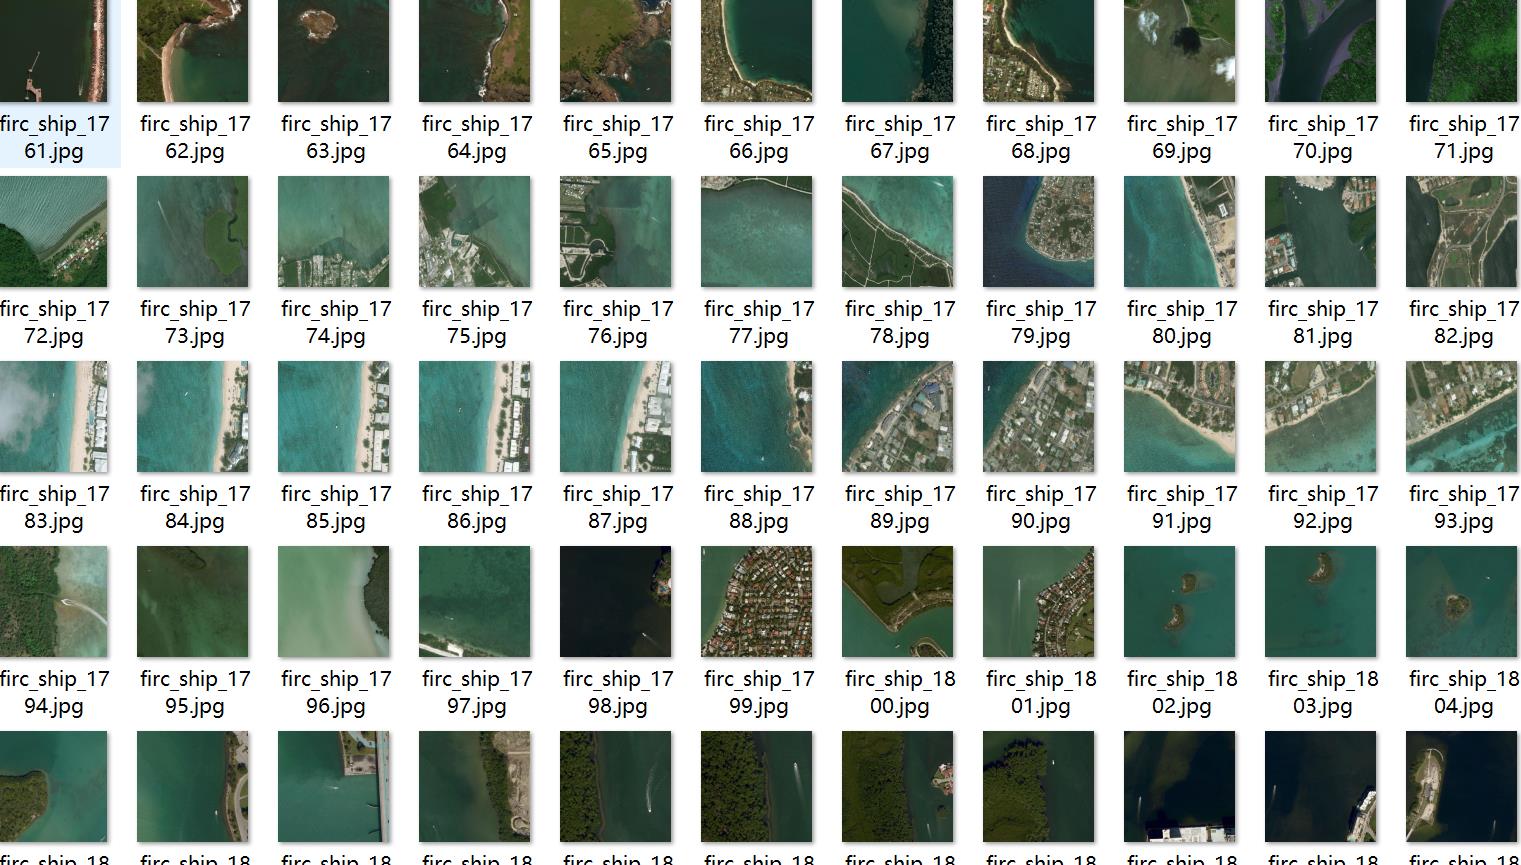The width and height of the screenshot is (1521, 865).
Task: Select the file name firc_ship_1778.jpg
Action: click(x=899, y=323)
